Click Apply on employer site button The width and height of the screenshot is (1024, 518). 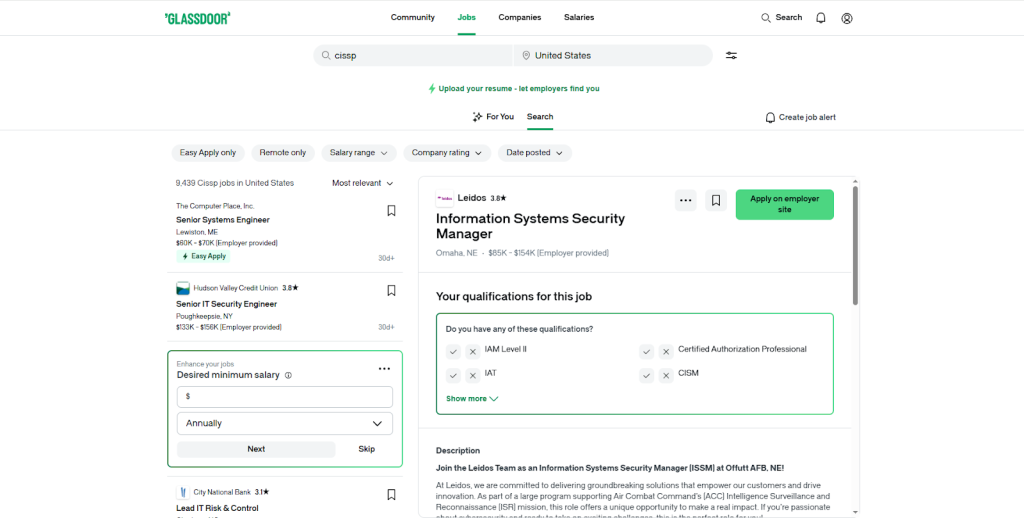(784, 204)
